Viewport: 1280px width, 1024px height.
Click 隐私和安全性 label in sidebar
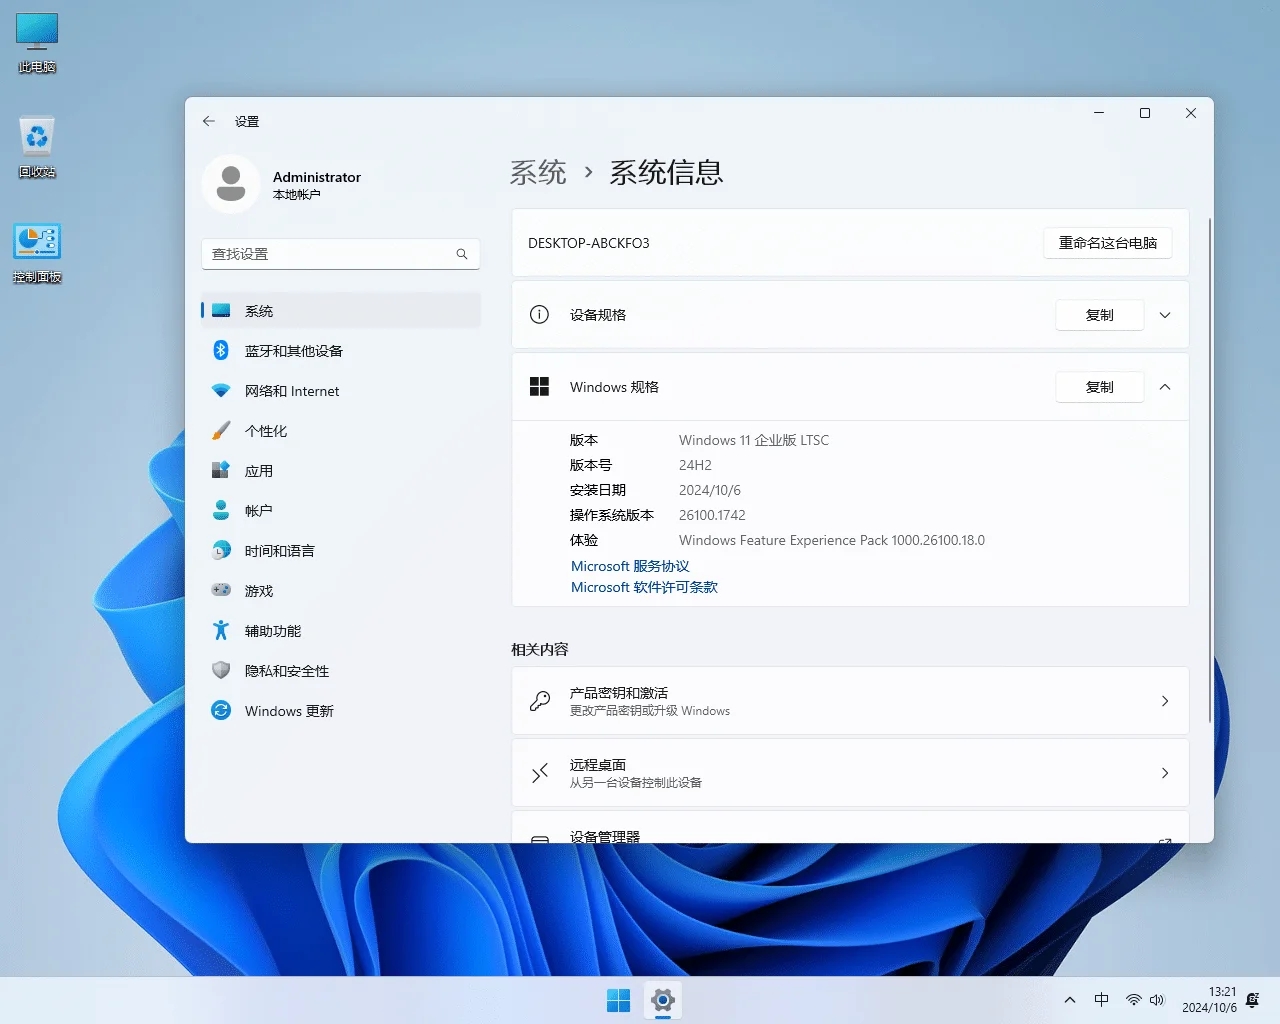(287, 671)
